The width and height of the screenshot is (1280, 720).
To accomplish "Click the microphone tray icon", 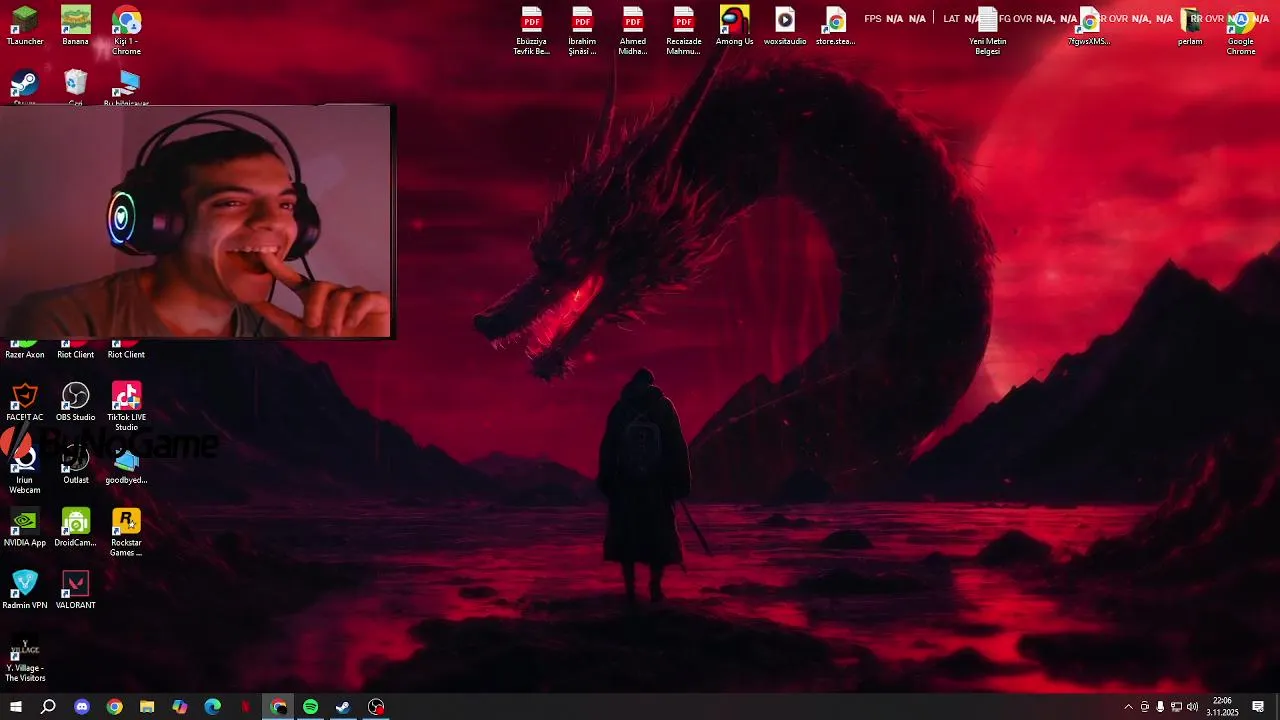I will [x=1160, y=707].
